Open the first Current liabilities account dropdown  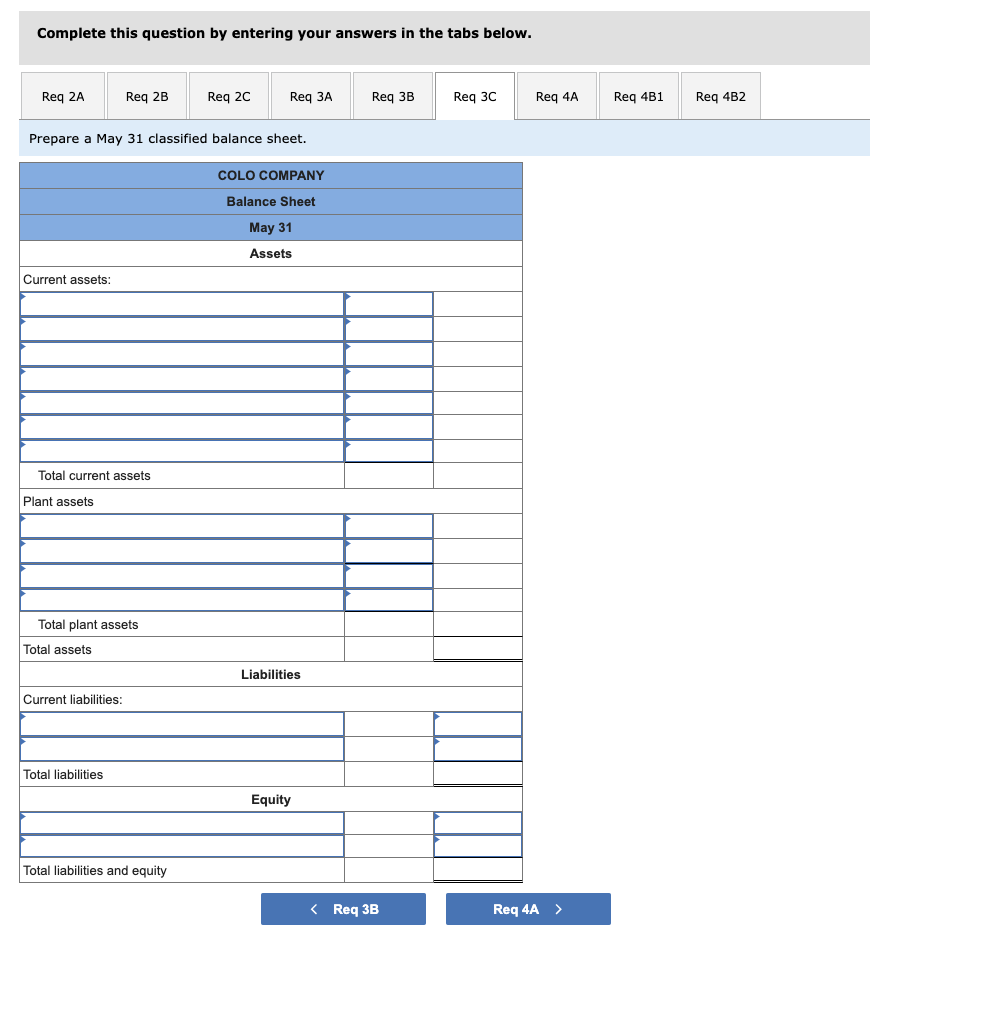coord(181,723)
